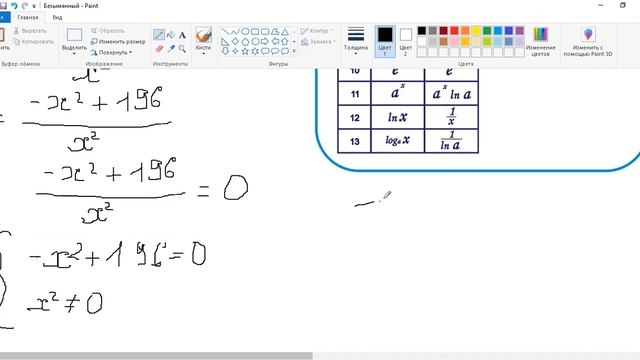Choose the Oval callout shape
Viewport: 640px width, 360px height.
pyautogui.click(x=275, y=51)
